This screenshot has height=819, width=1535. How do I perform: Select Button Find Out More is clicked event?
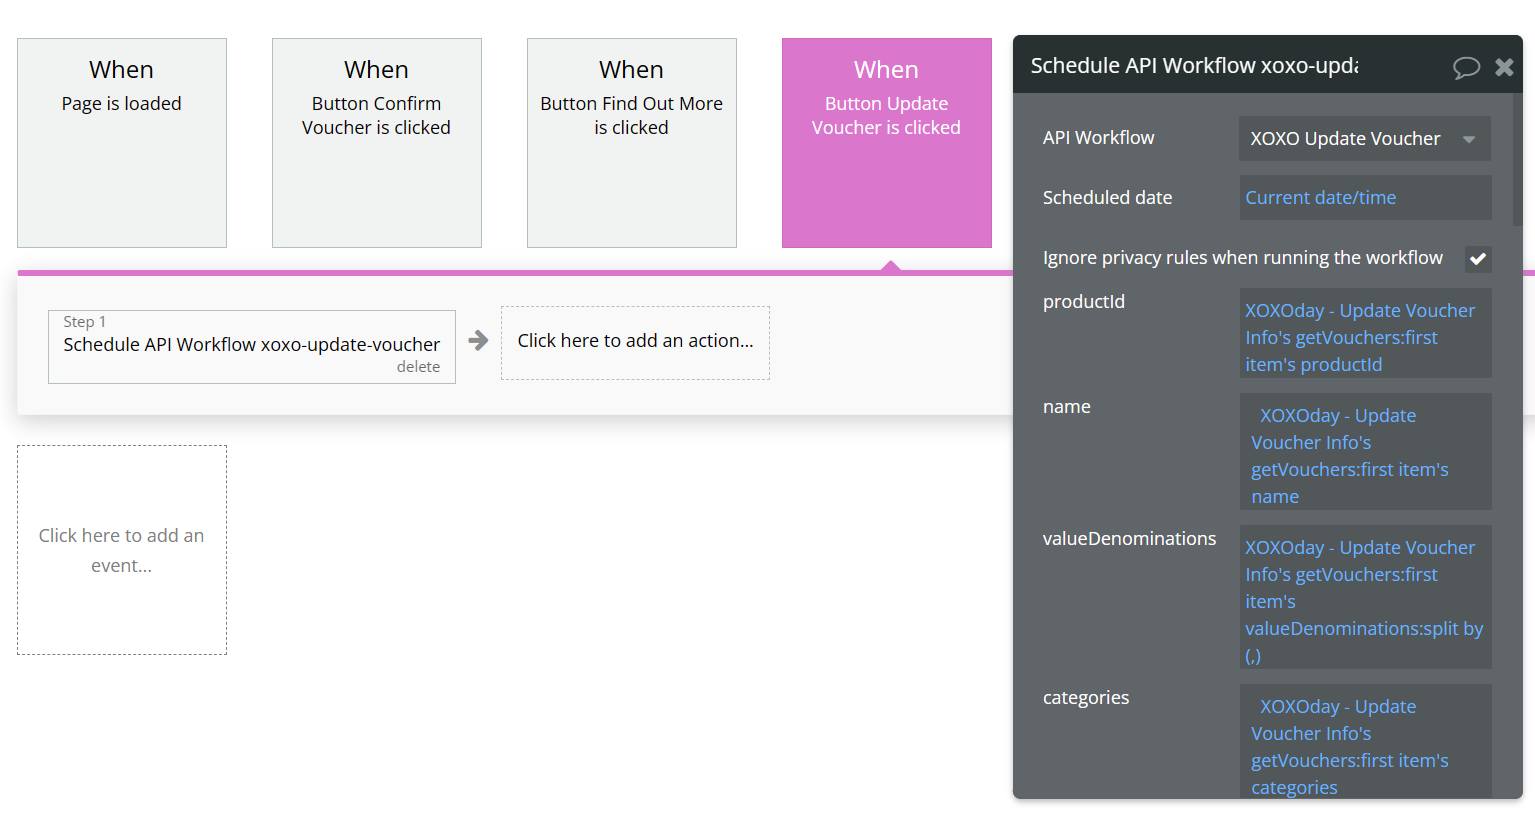(632, 143)
